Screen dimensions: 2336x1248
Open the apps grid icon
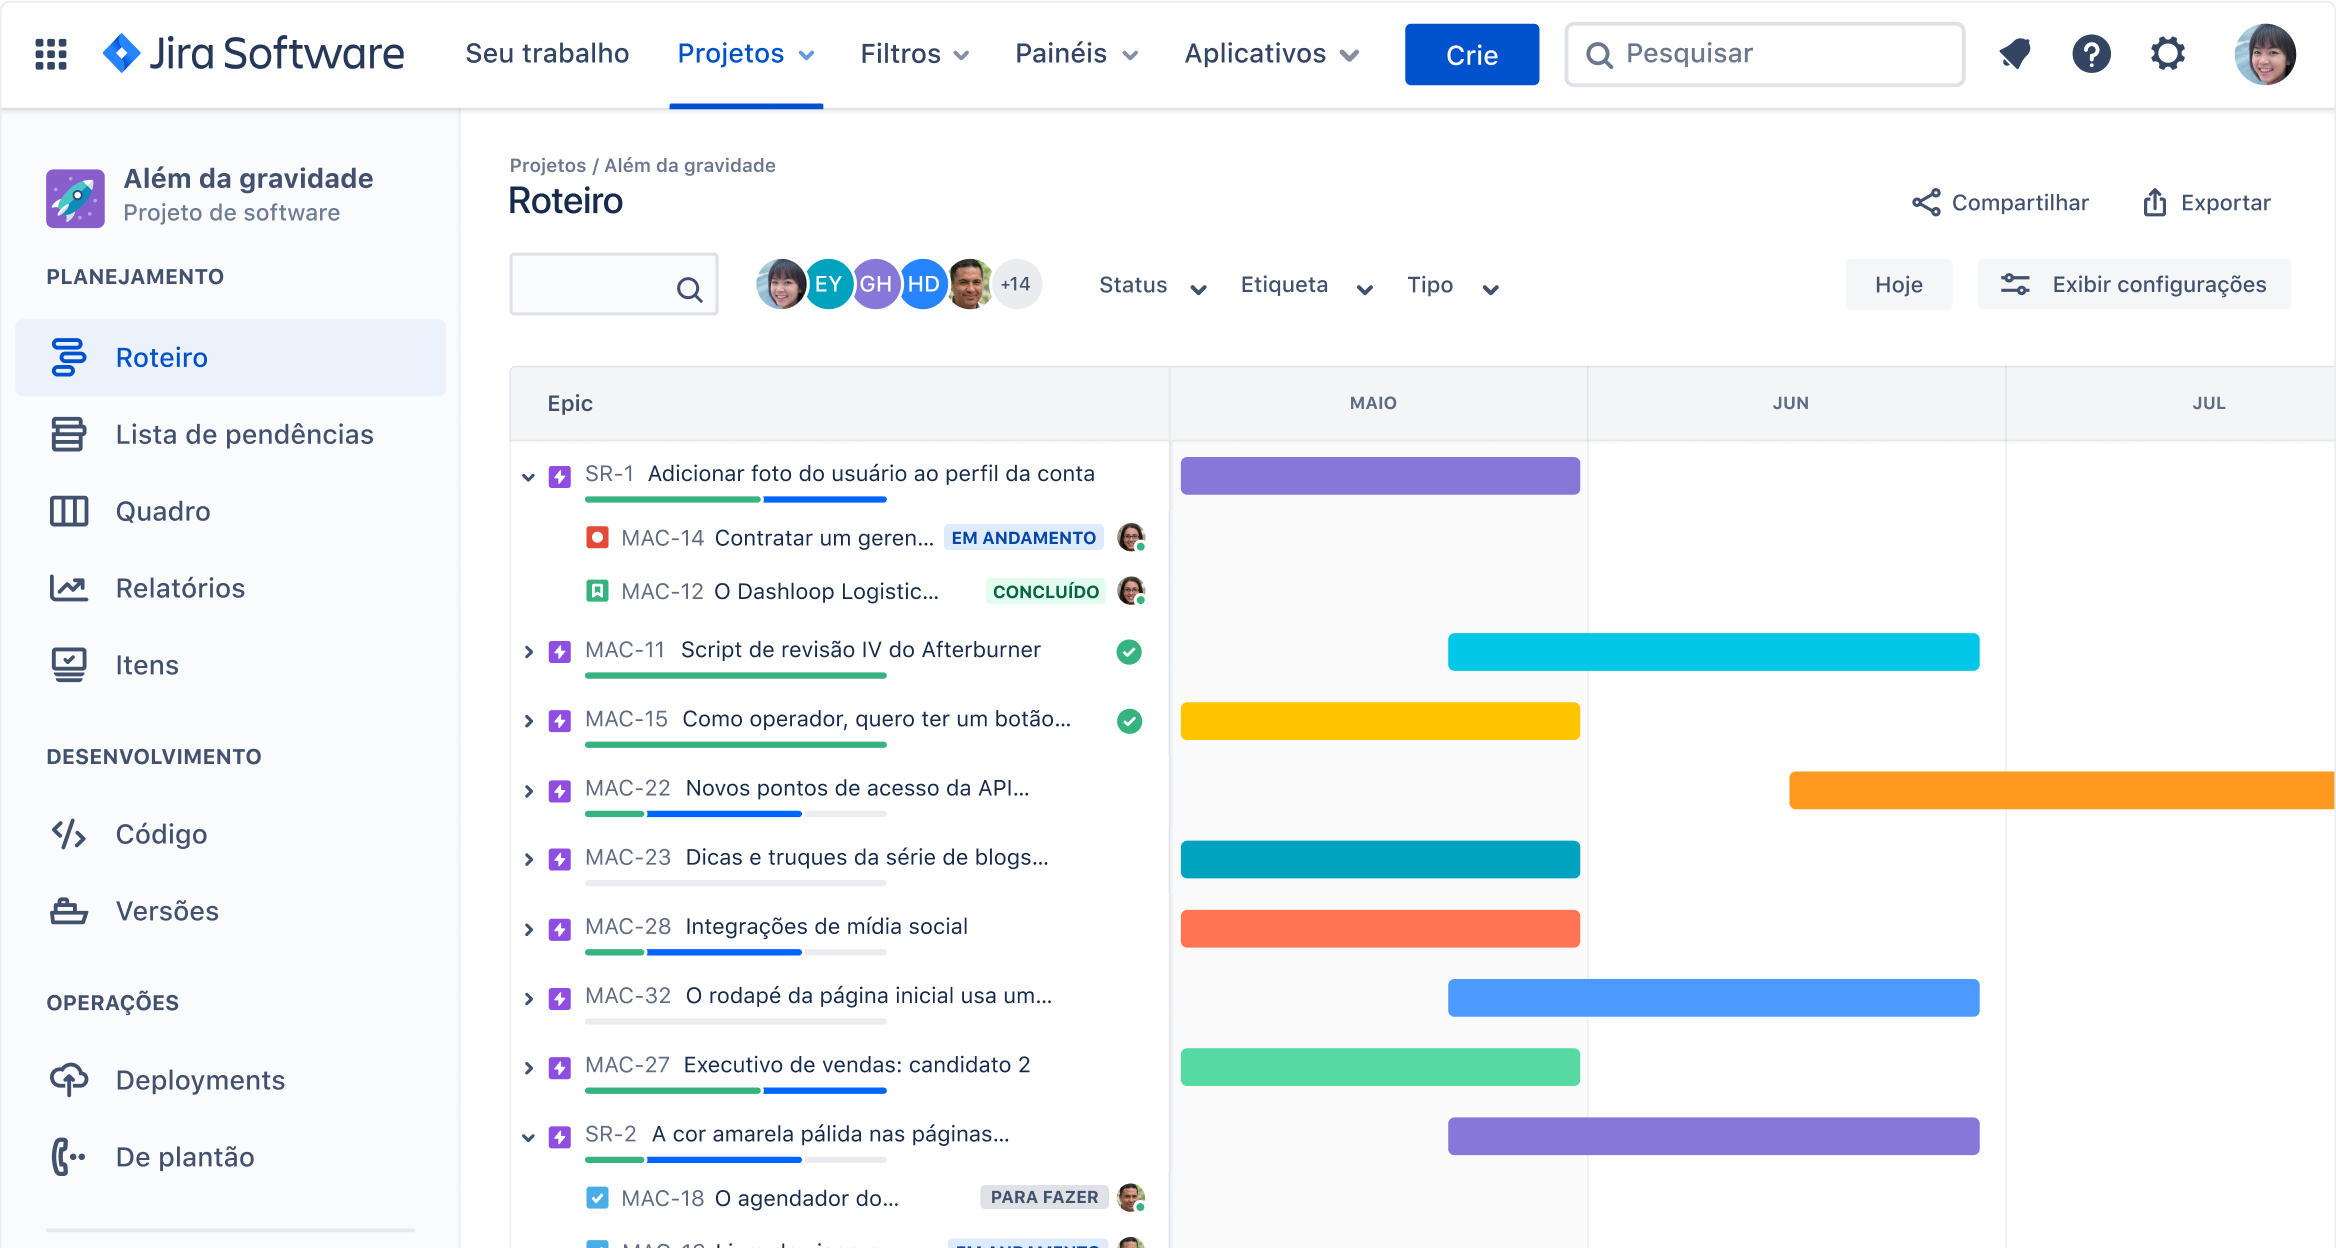point(51,54)
